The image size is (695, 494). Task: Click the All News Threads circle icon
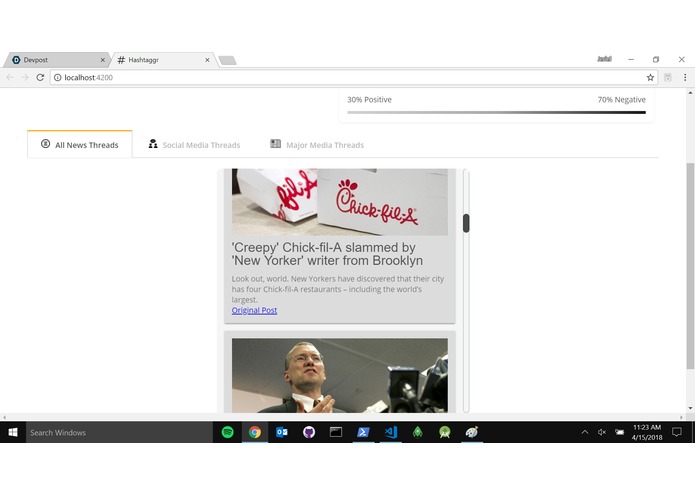[x=45, y=144]
